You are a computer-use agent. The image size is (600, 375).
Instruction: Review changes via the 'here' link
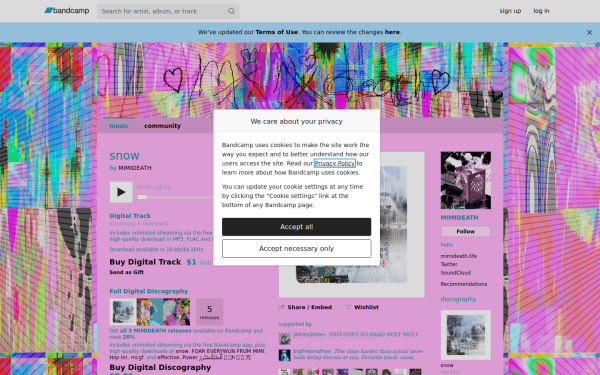[x=392, y=32]
